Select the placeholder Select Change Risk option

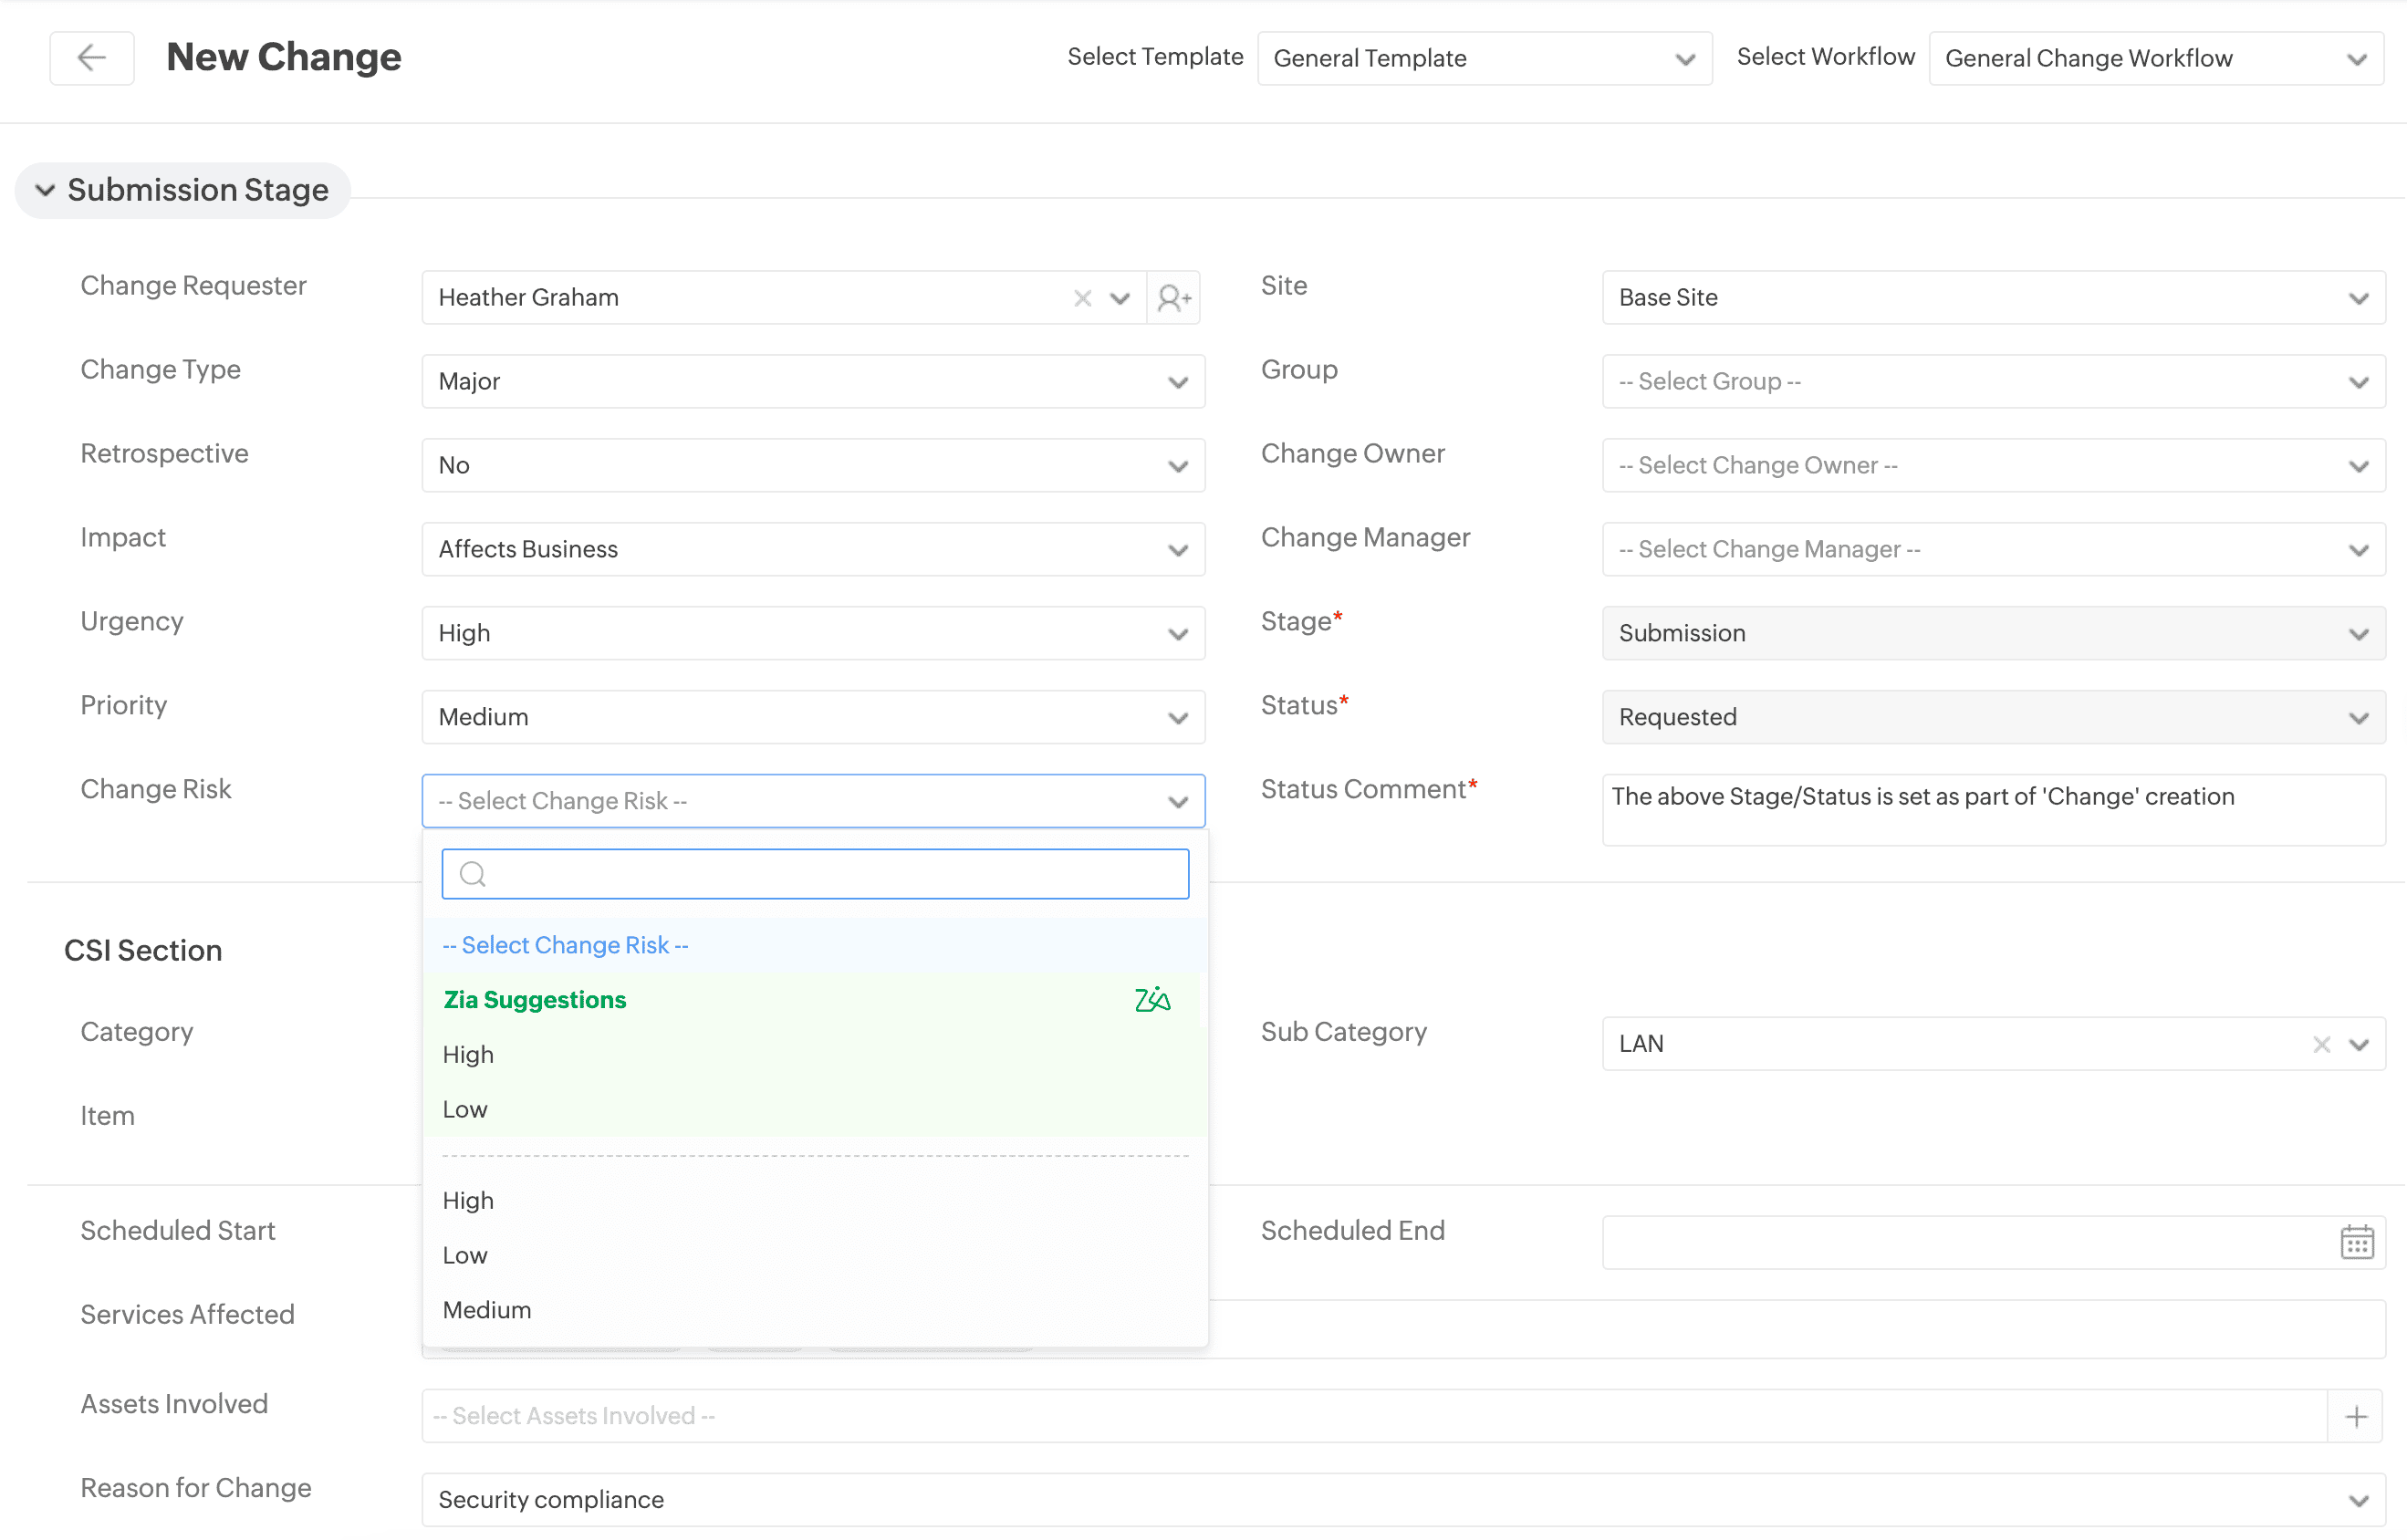(565, 945)
